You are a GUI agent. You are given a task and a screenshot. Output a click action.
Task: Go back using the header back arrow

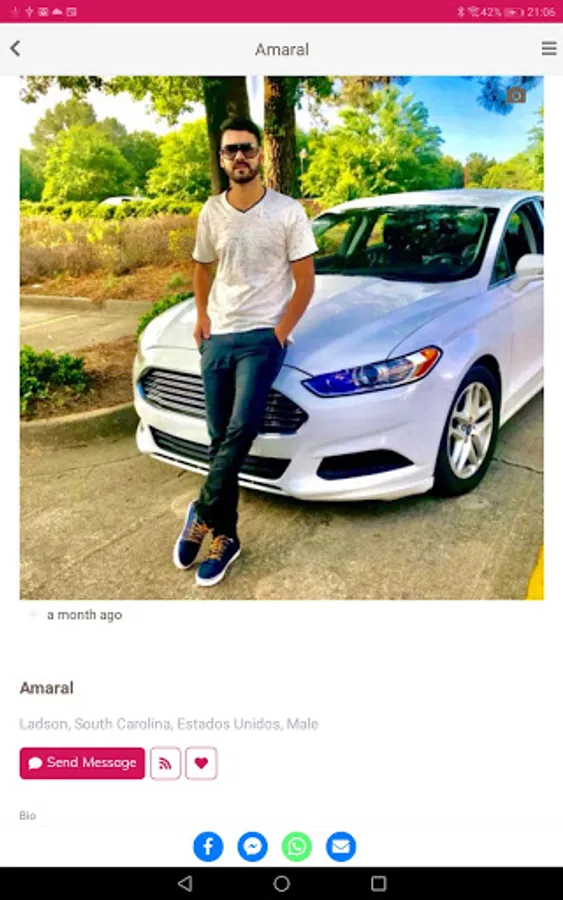(x=15, y=49)
